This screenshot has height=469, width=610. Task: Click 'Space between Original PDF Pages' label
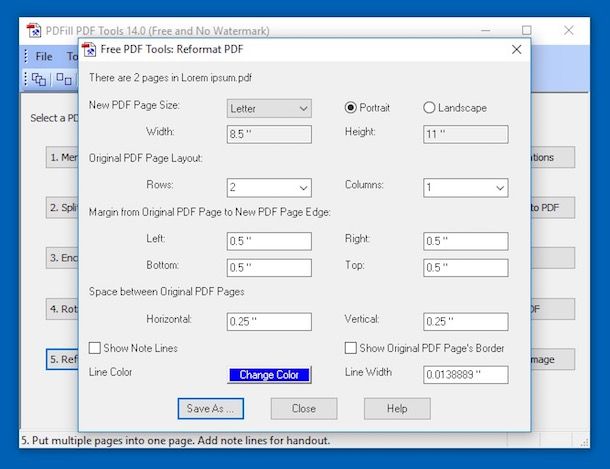pyautogui.click(x=167, y=292)
